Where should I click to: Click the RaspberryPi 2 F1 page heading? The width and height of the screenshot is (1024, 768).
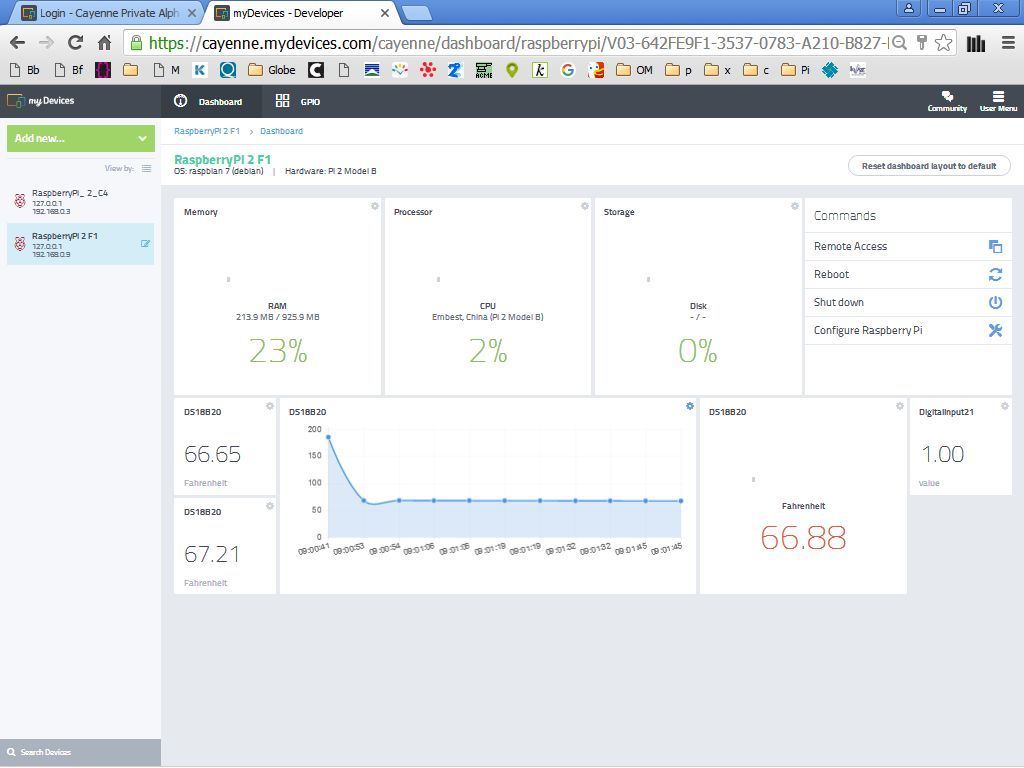223,159
